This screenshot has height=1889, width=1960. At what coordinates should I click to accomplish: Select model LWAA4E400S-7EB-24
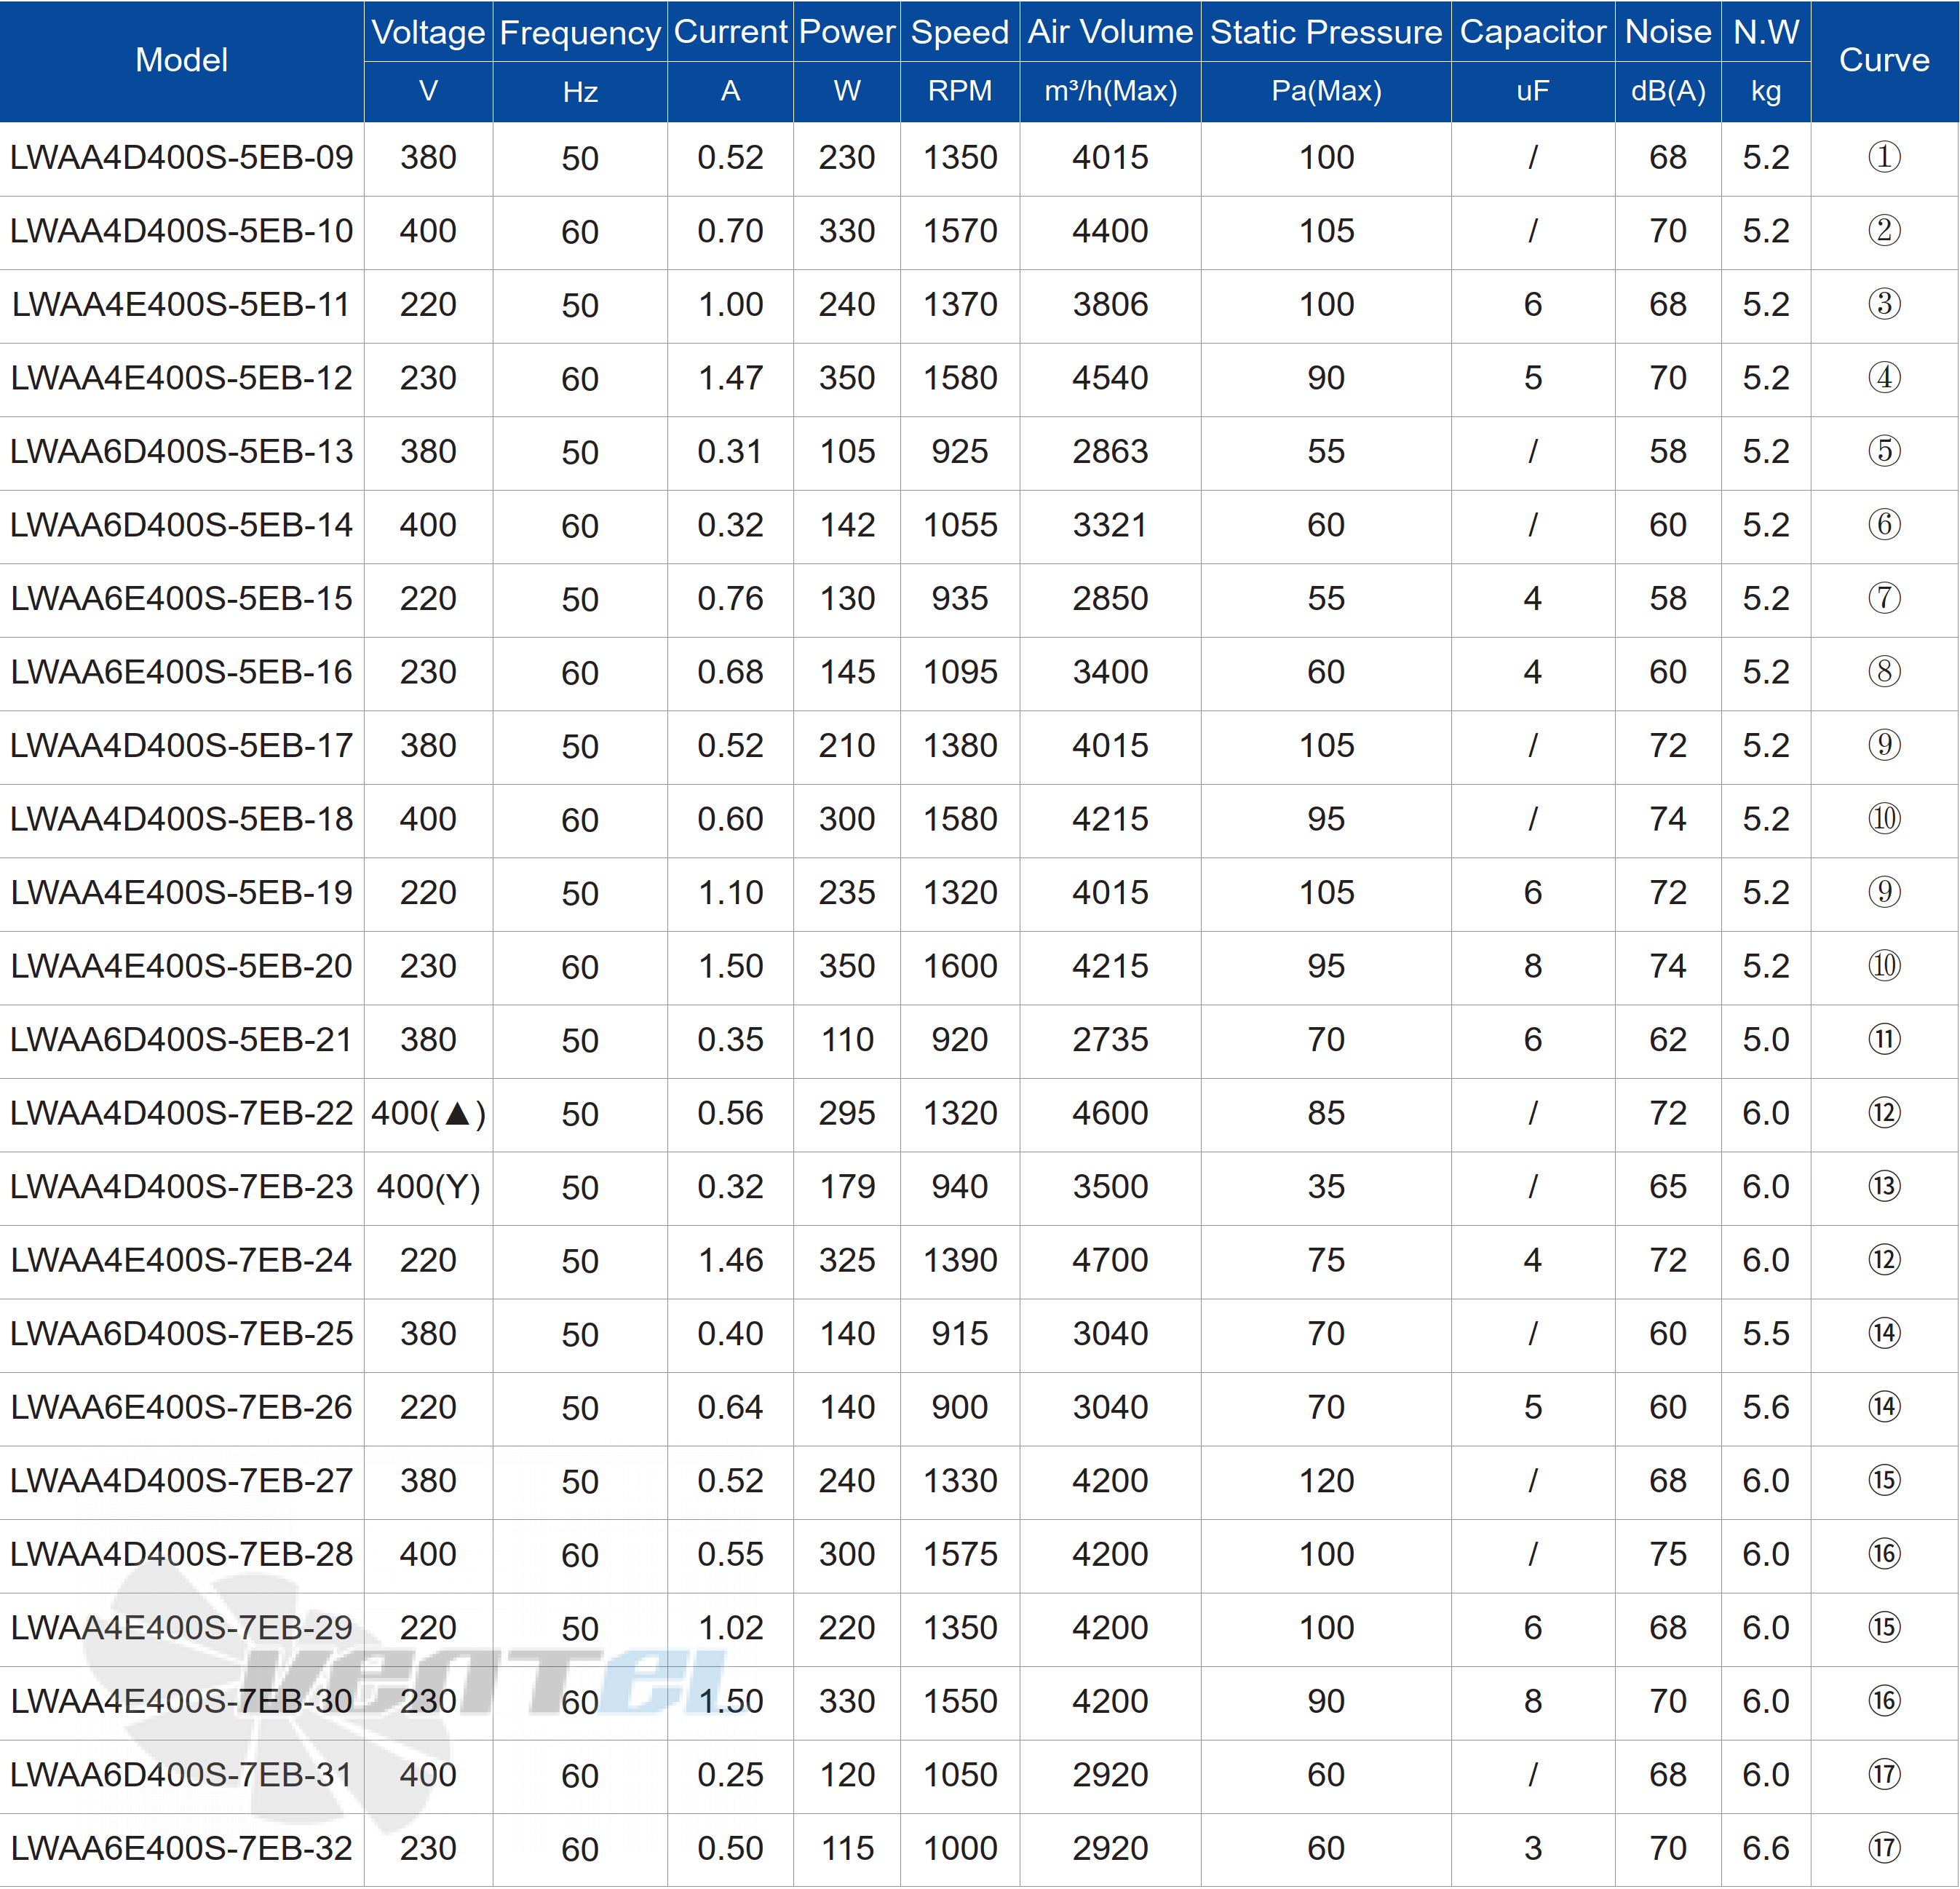(181, 1260)
